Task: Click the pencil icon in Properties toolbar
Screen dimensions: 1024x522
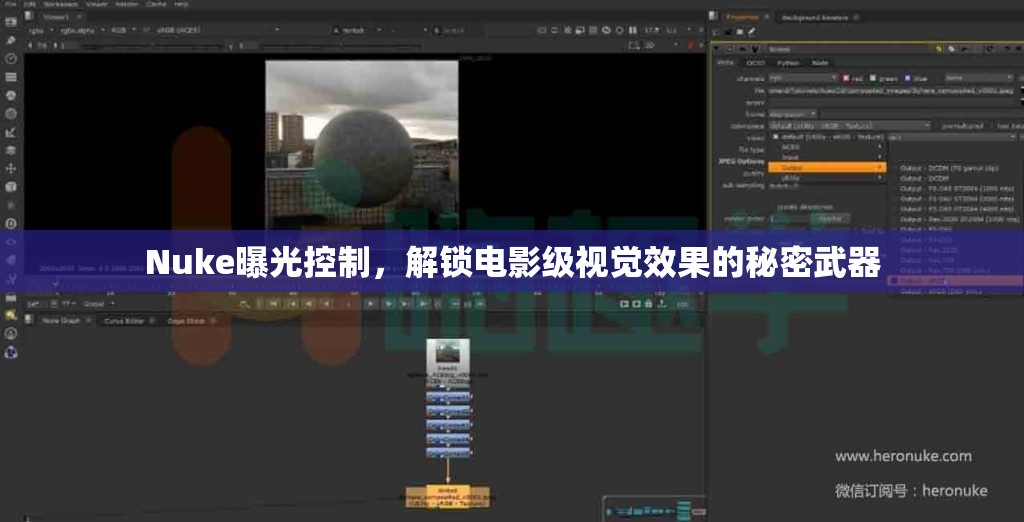Action: tap(752, 31)
